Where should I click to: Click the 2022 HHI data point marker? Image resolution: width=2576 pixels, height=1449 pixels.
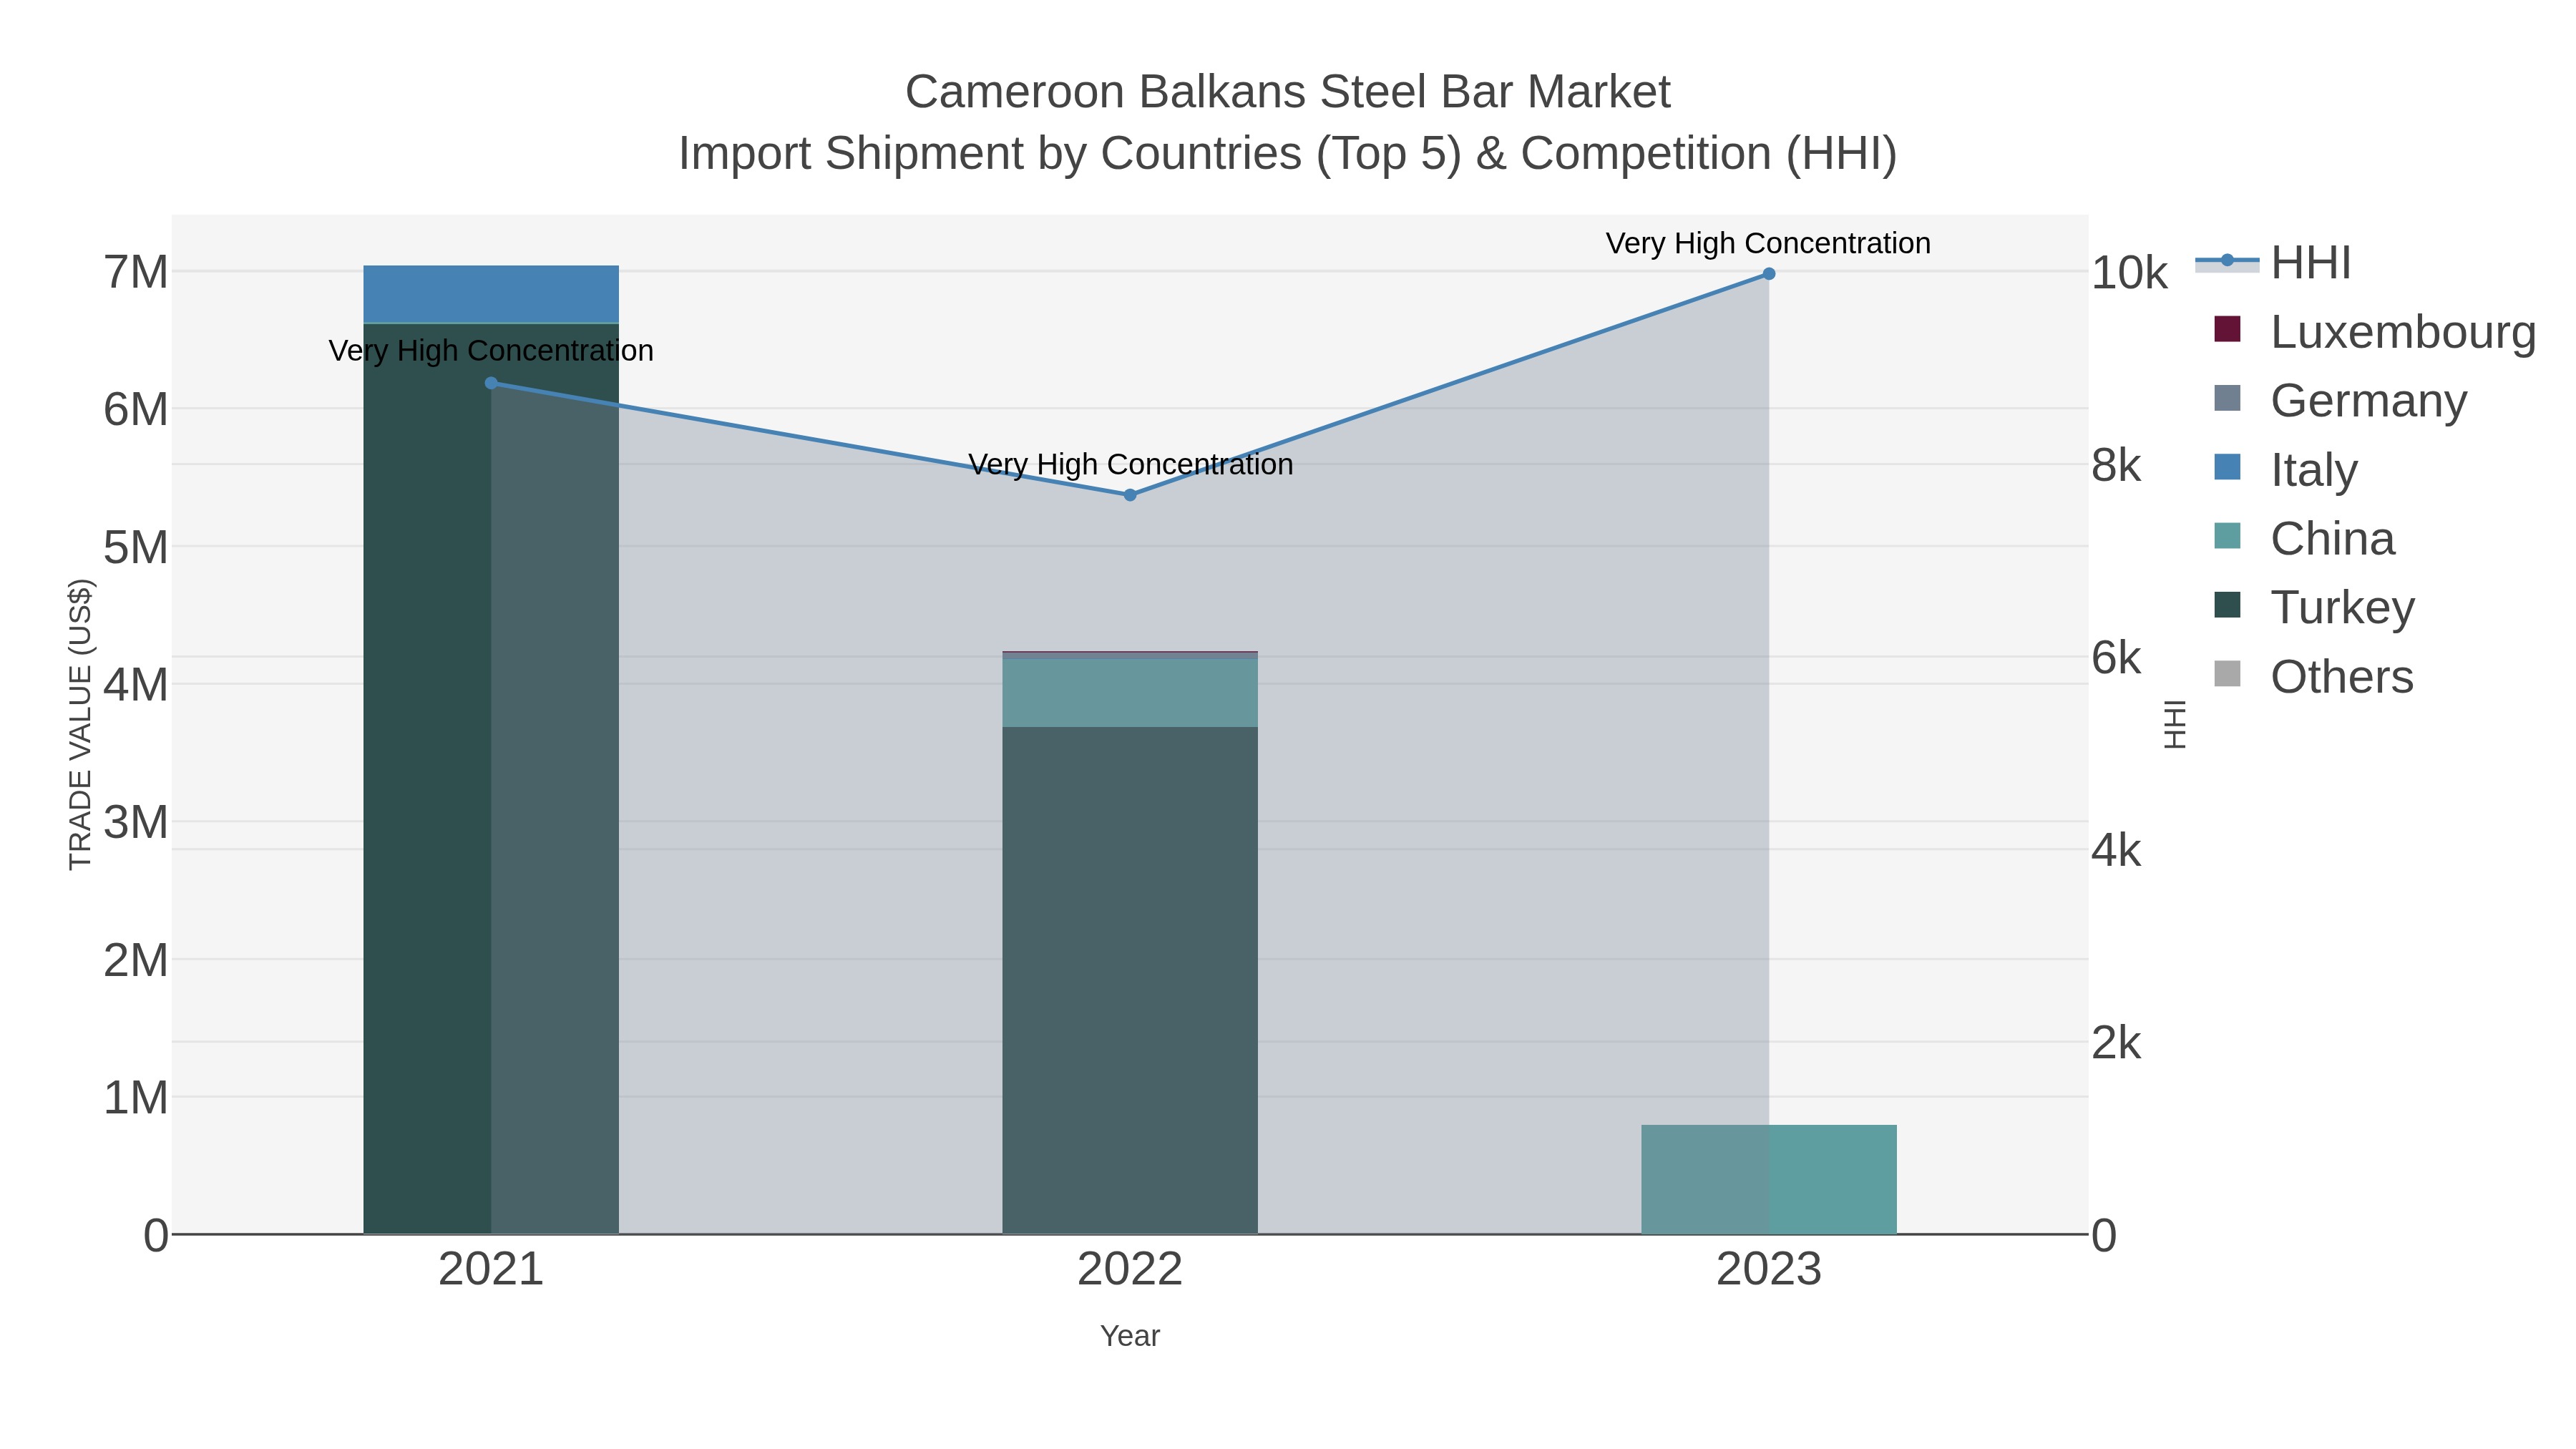coord(1130,495)
